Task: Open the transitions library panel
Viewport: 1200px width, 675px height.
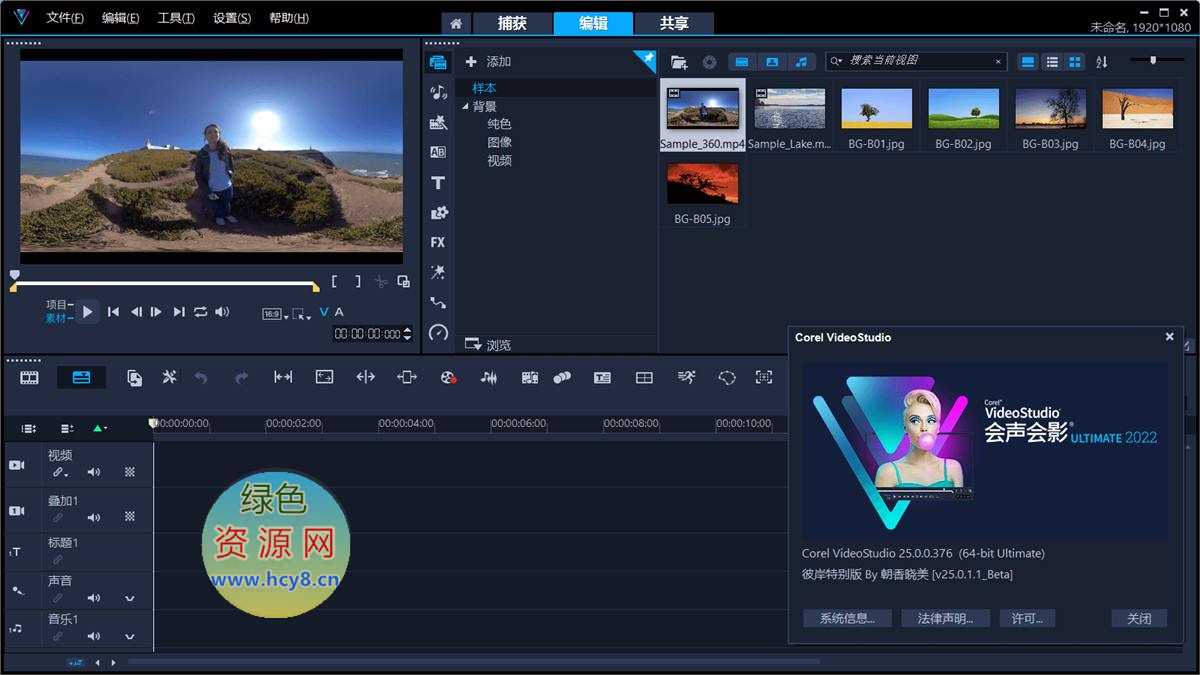Action: point(438,152)
